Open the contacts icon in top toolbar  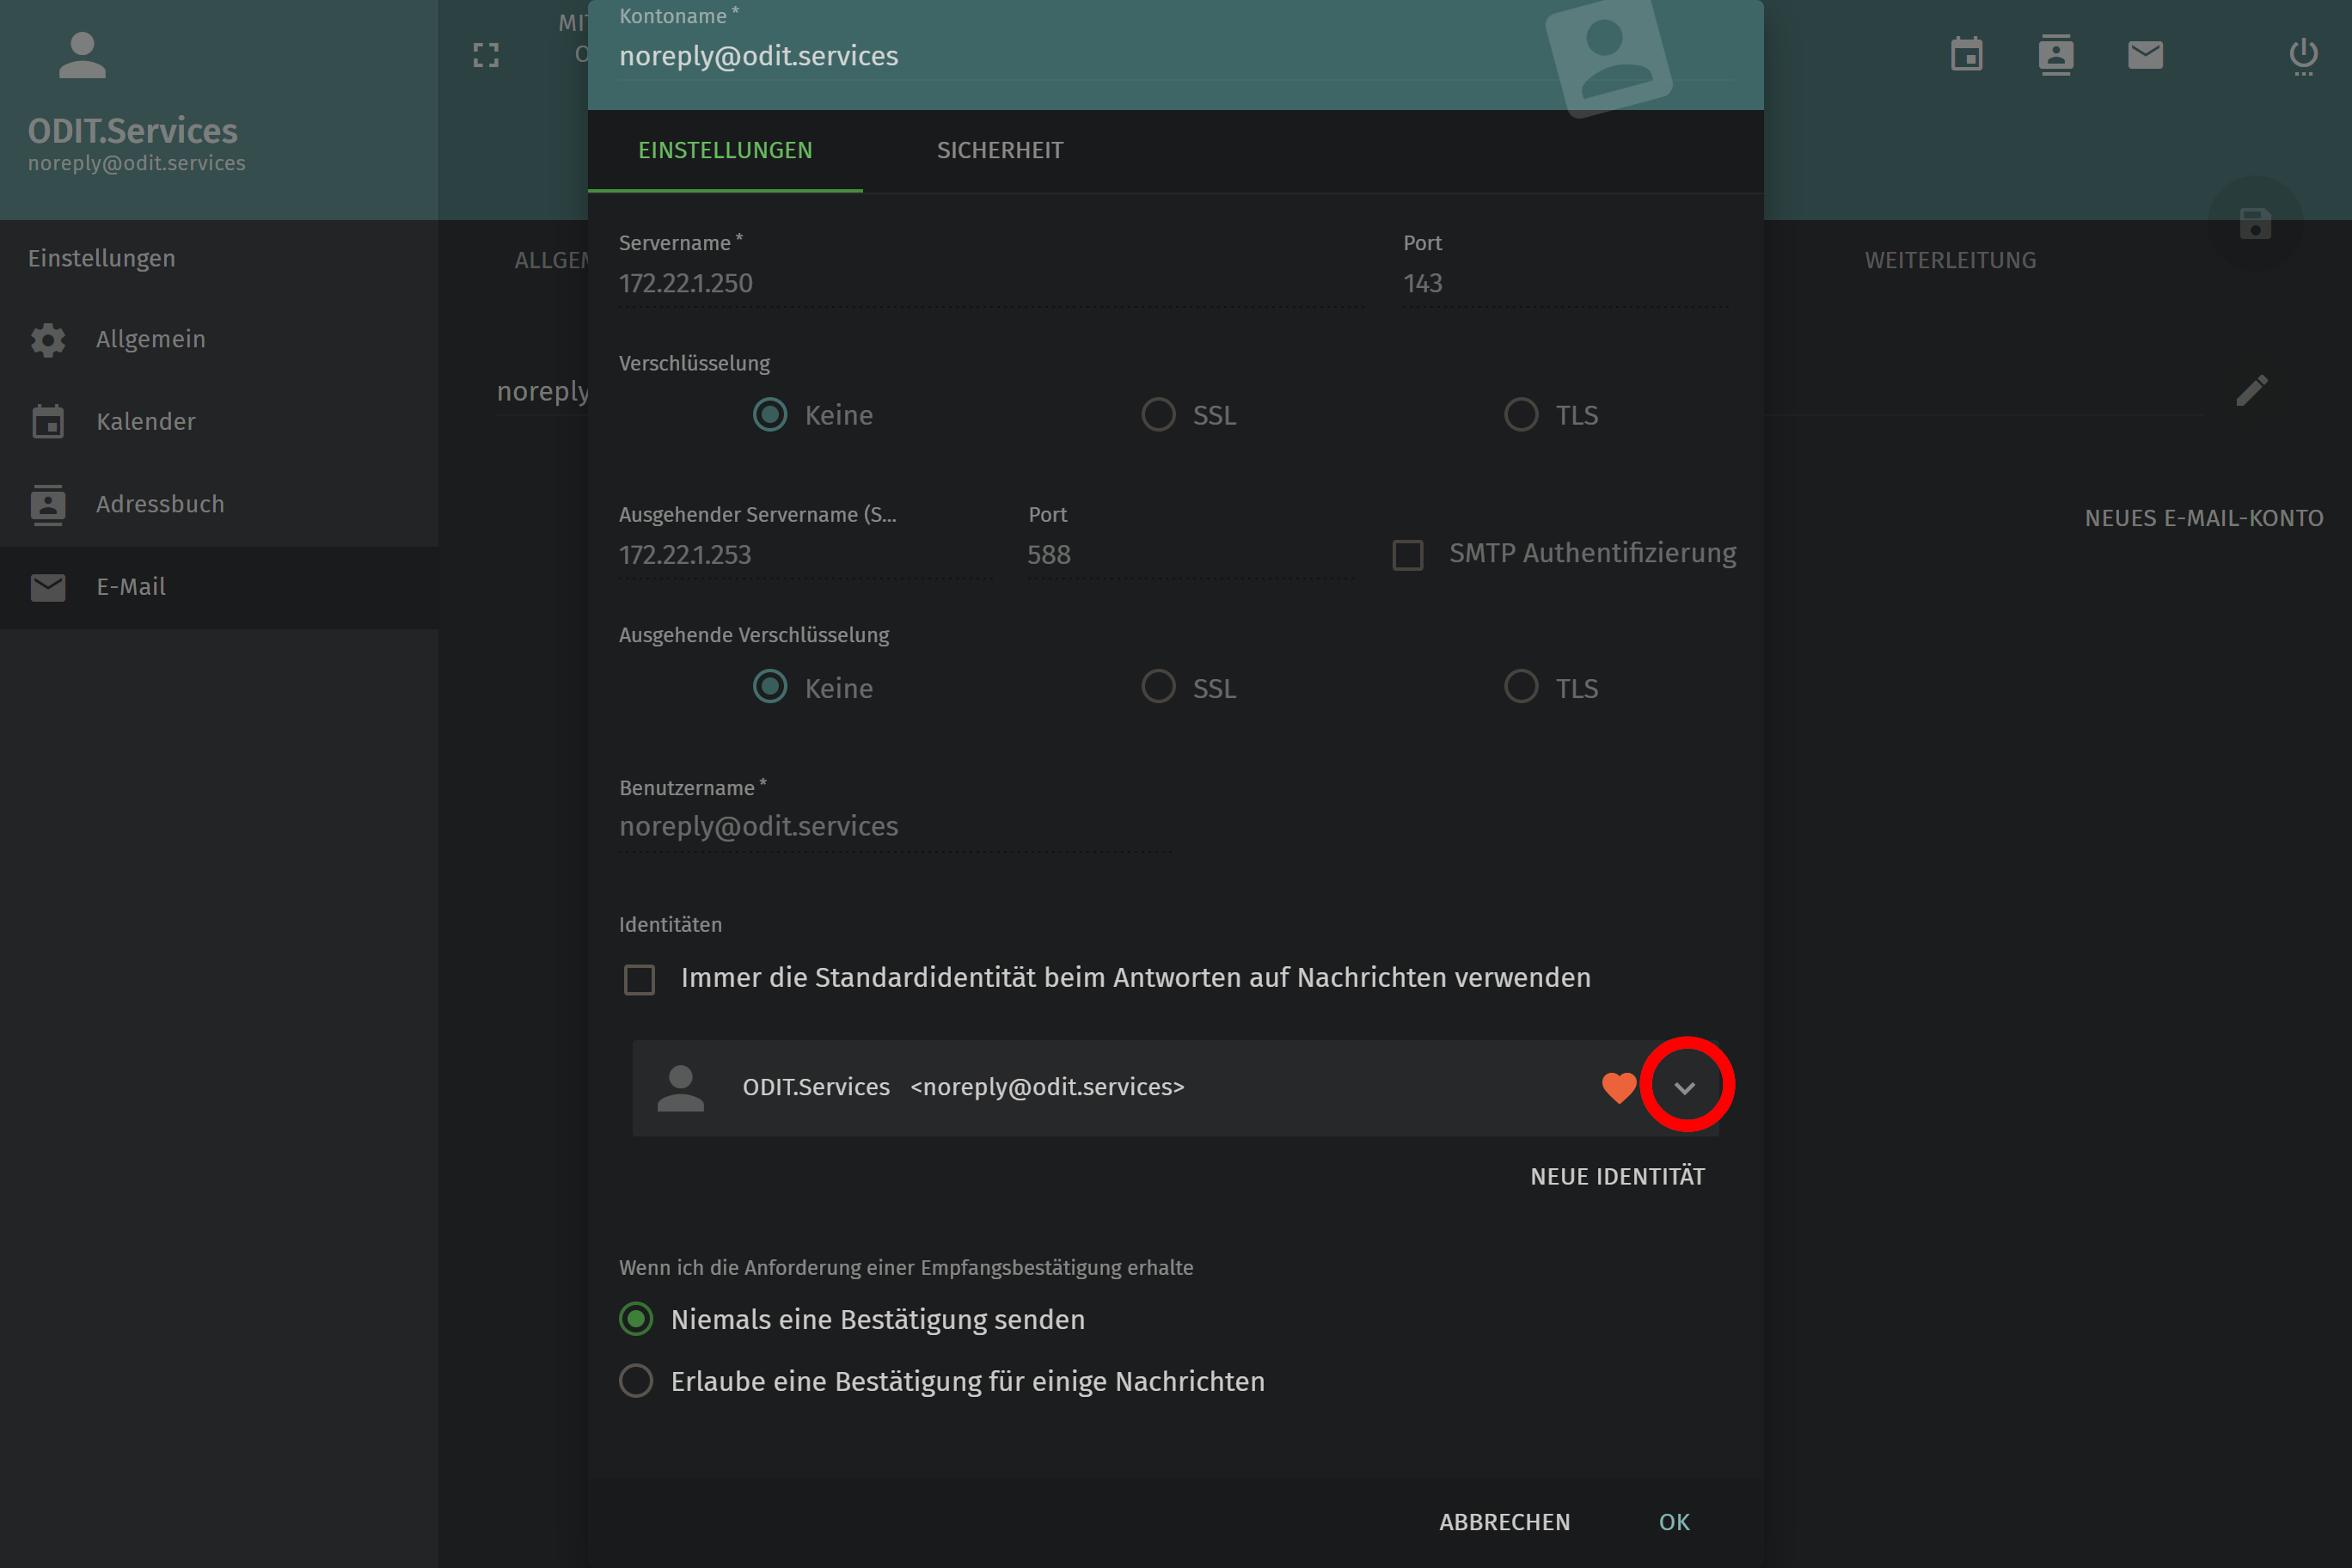(x=2055, y=55)
